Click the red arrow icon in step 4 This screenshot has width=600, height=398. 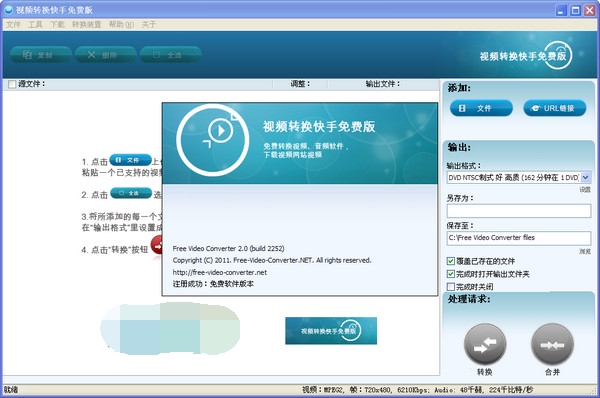[157, 245]
